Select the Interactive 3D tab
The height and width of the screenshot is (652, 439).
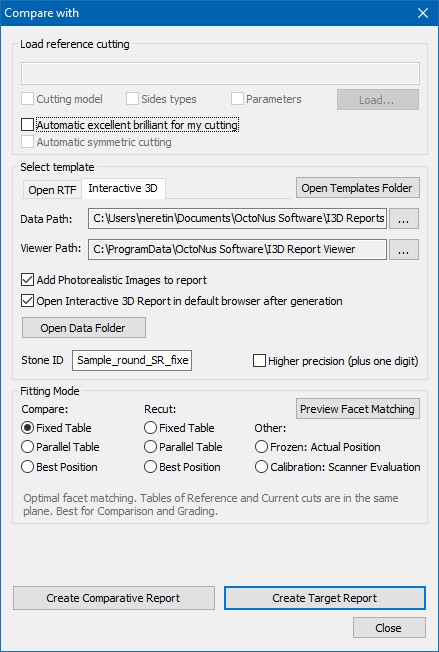[123, 188]
